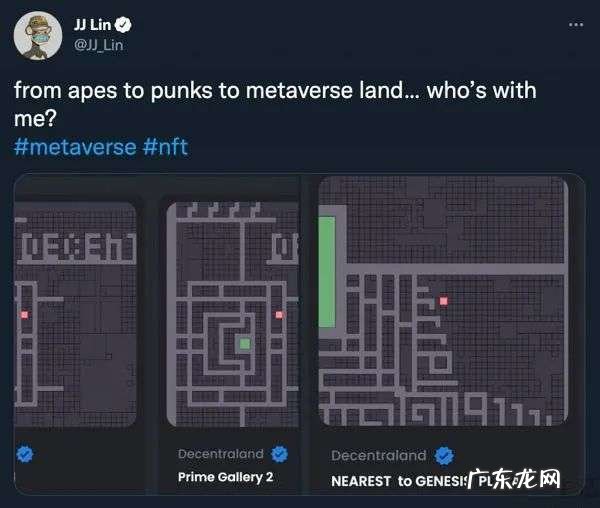600x508 pixels.
Task: Open the @JJ_Lin handle link
Action: (x=98, y=45)
